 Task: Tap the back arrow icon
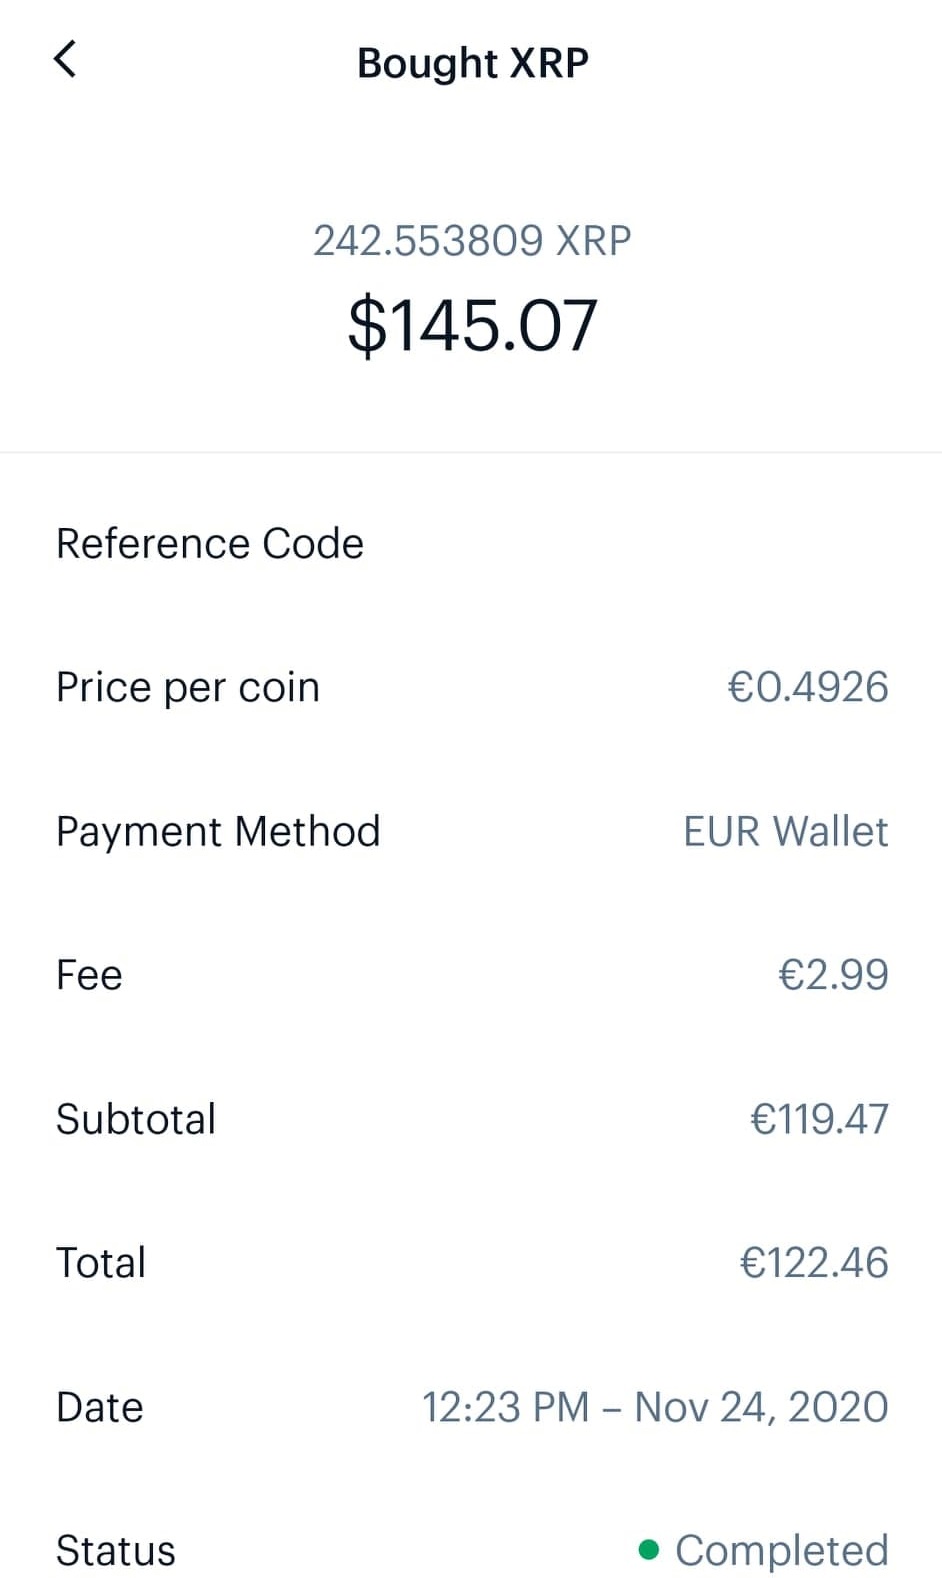(x=65, y=60)
